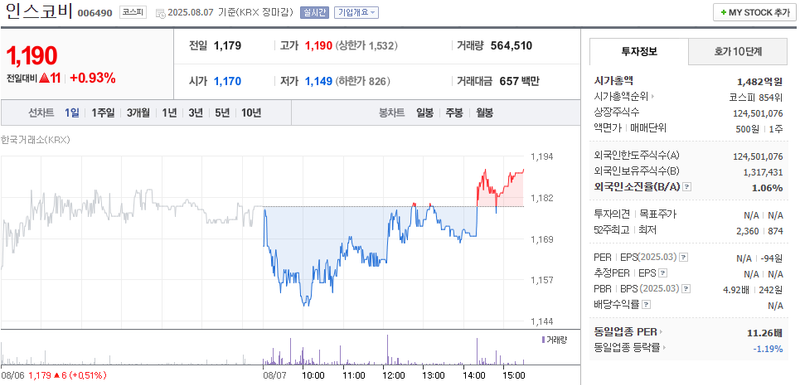Click the 동일업종 등락률 value -1.19%
This screenshot has height=385, width=800.
(x=768, y=349)
